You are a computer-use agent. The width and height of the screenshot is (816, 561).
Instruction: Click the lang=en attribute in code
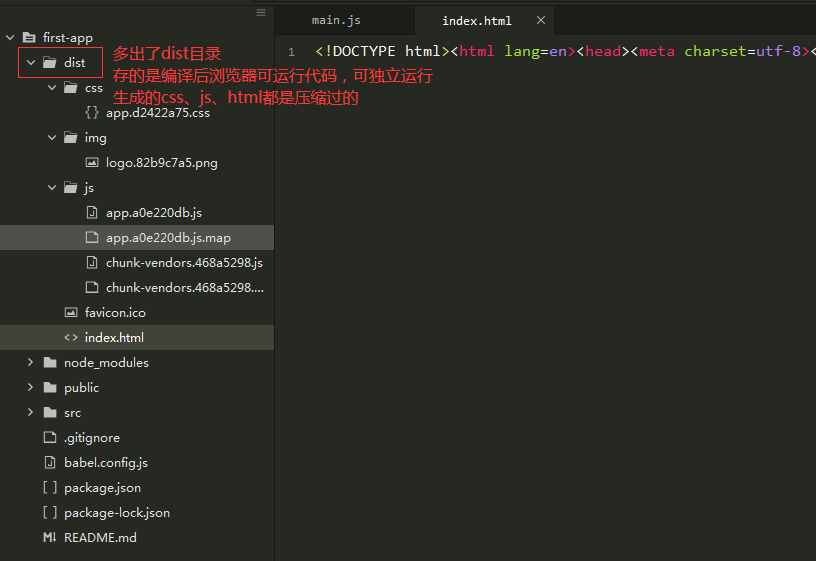click(x=536, y=51)
